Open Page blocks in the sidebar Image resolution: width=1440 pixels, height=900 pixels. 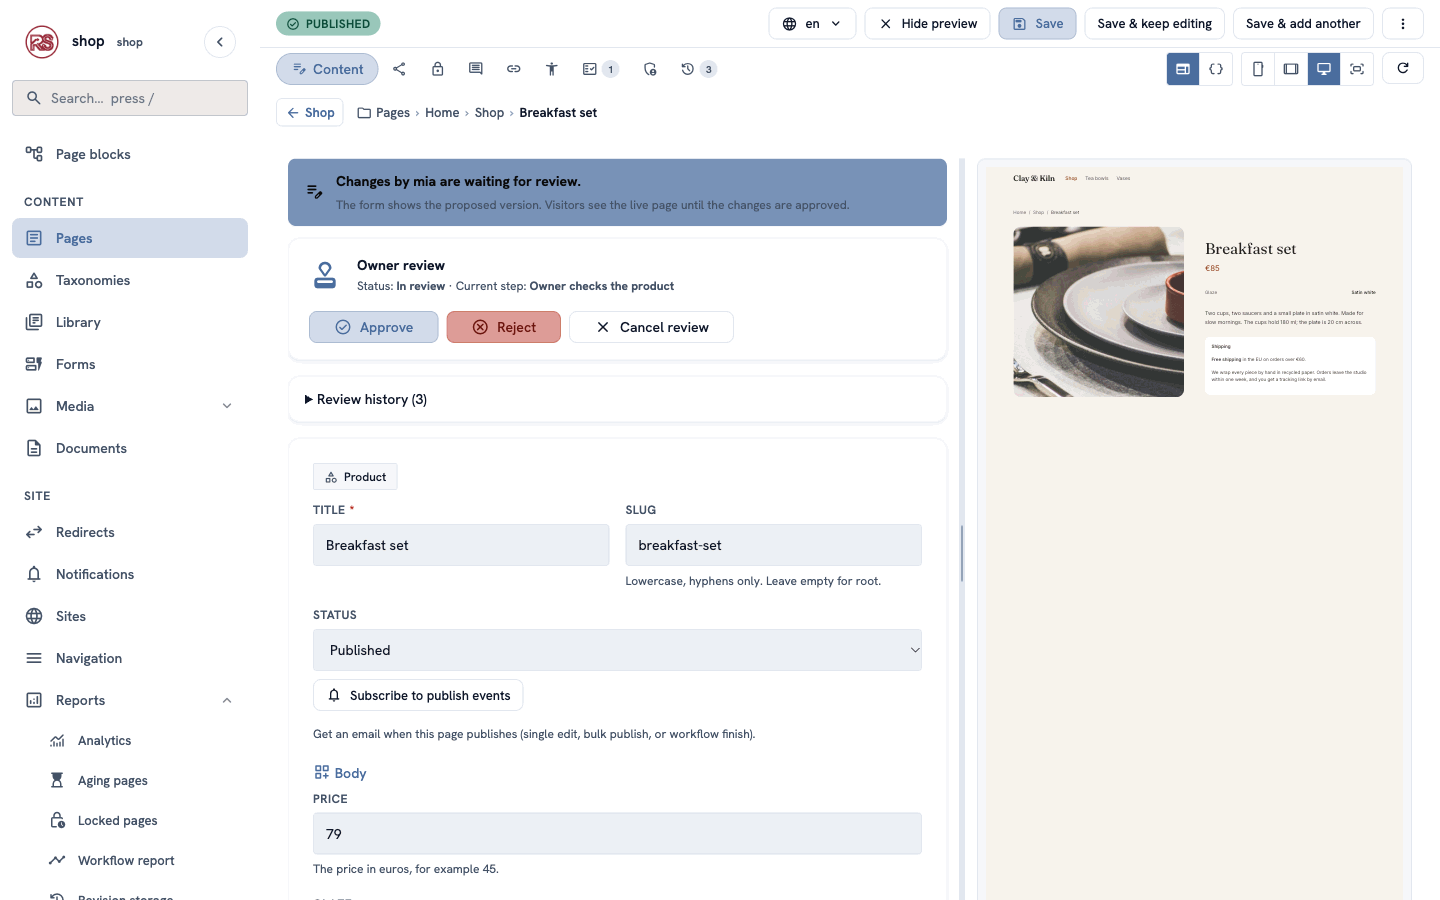[130, 154]
